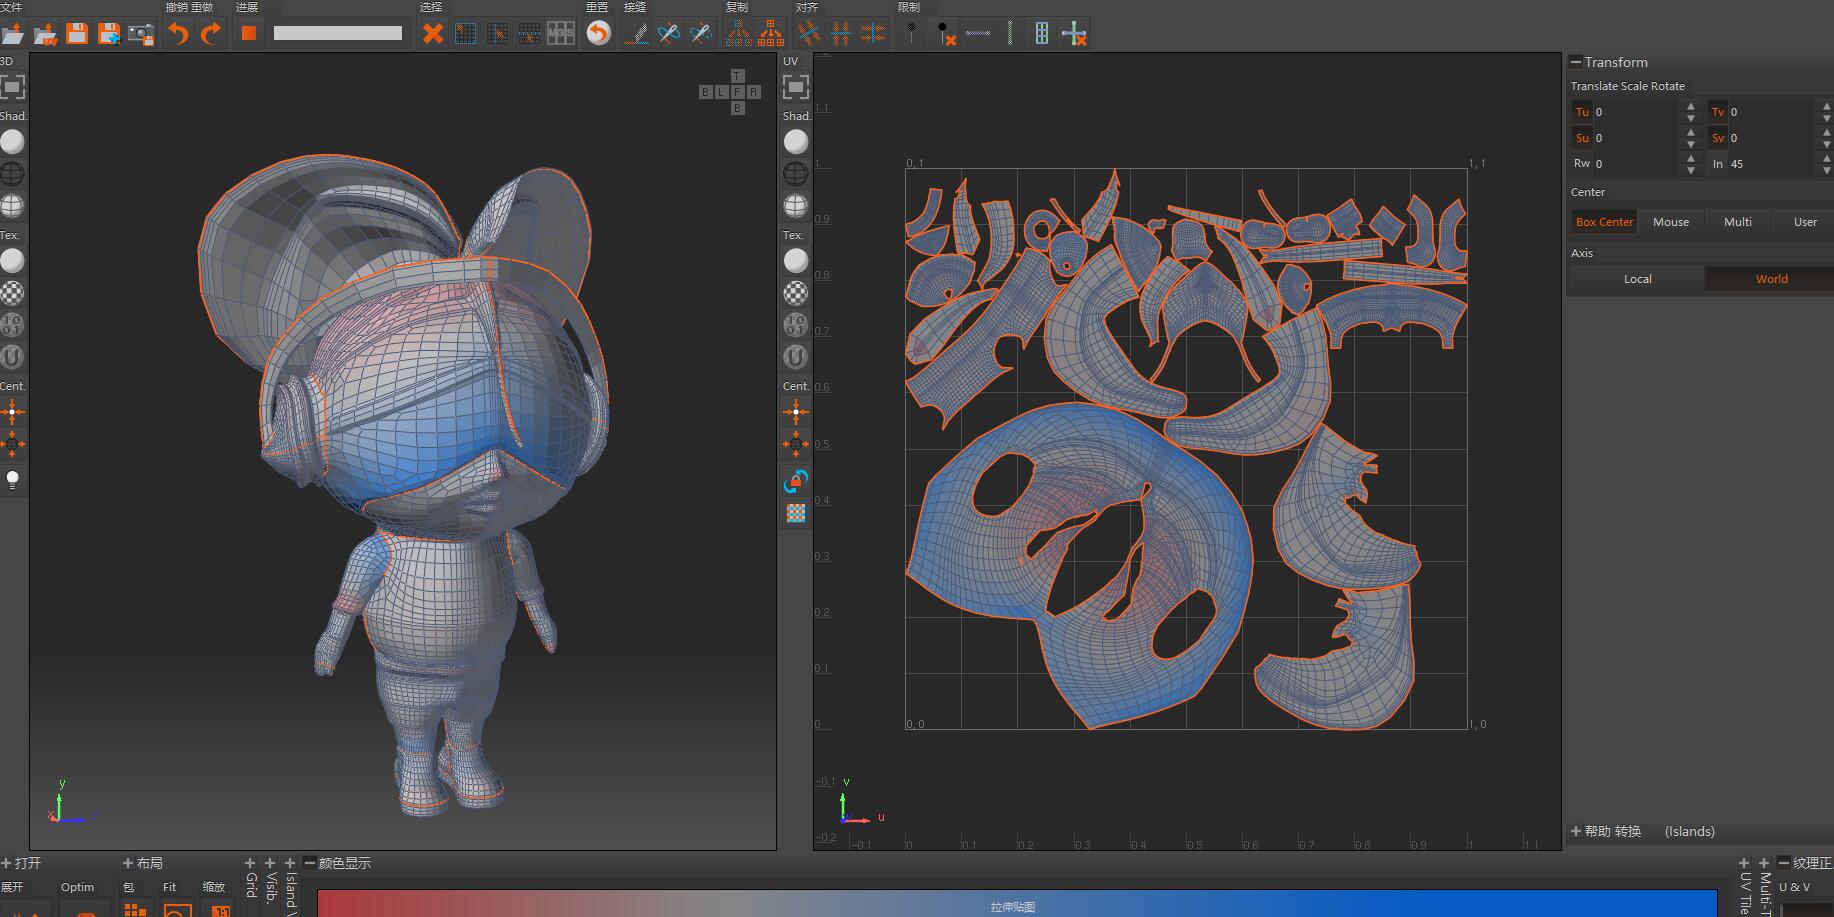Stop the running process with orange square
The width and height of the screenshot is (1834, 917).
tap(249, 34)
